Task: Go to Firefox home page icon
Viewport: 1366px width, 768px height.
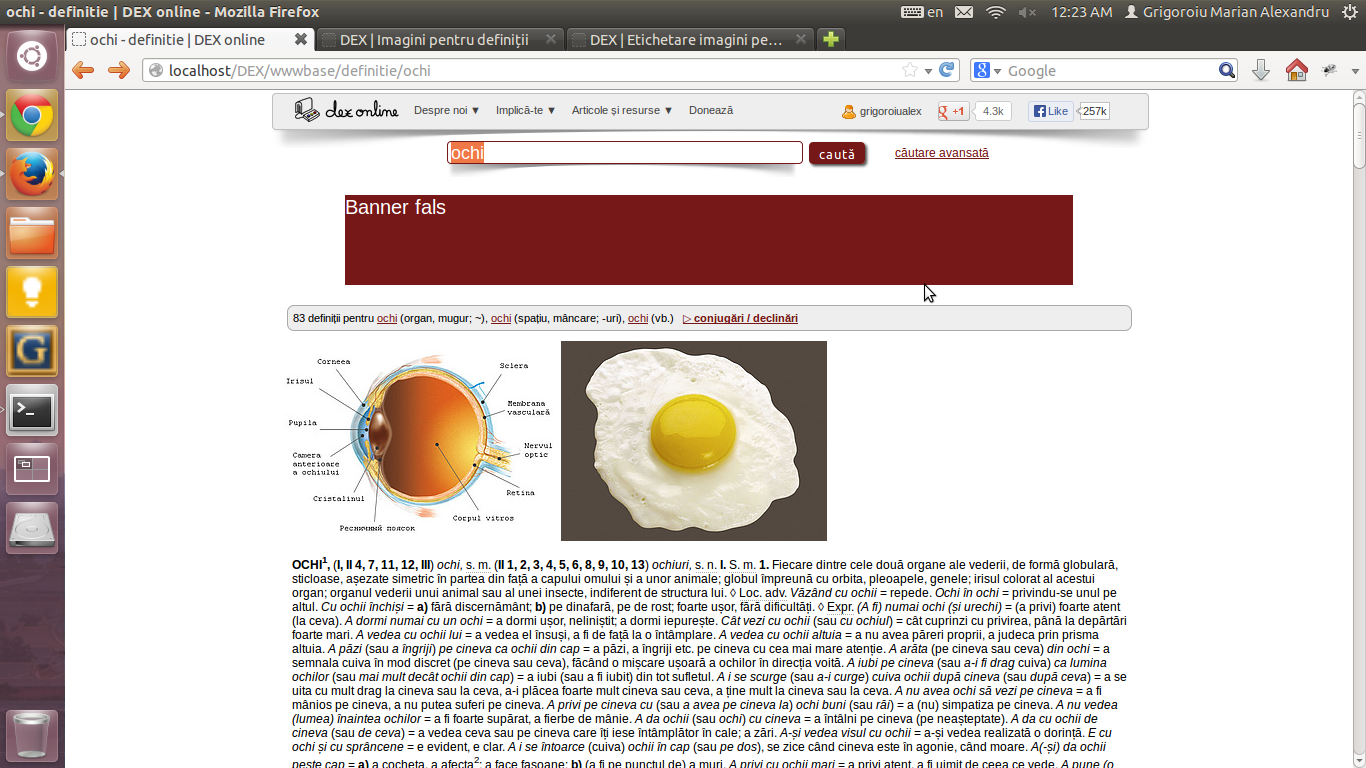Action: pyautogui.click(x=1296, y=70)
